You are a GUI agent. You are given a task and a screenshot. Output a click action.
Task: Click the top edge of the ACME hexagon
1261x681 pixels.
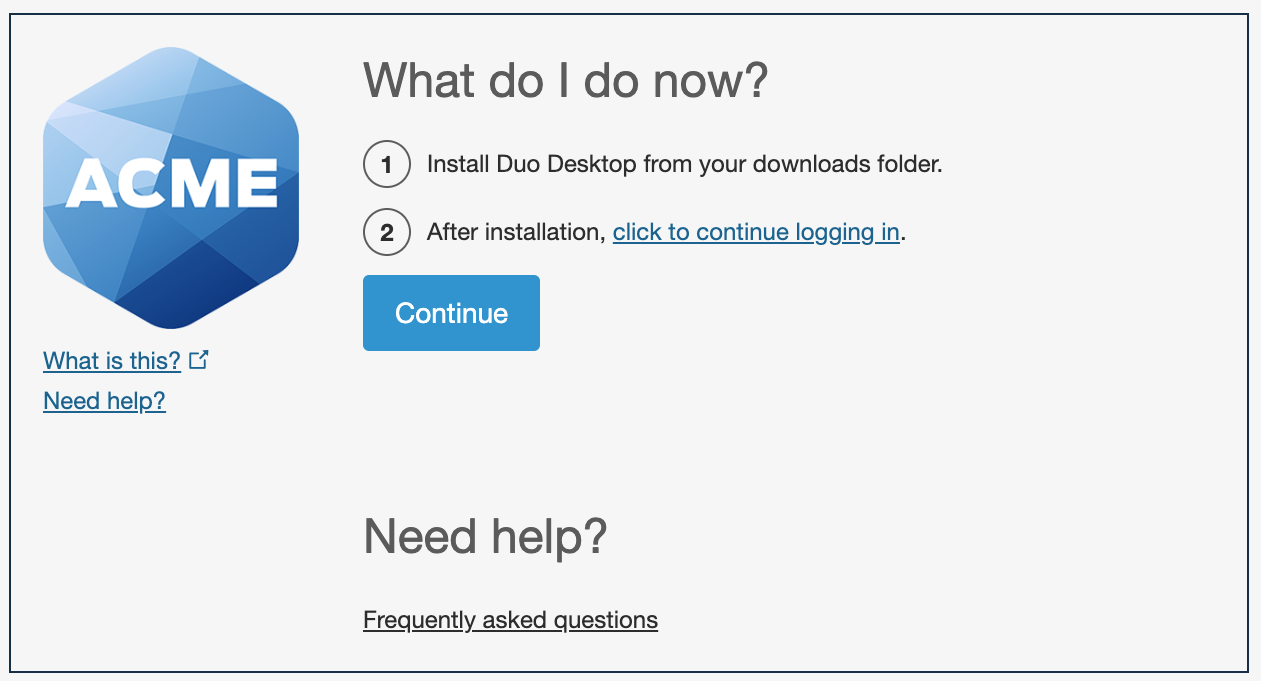coord(170,50)
